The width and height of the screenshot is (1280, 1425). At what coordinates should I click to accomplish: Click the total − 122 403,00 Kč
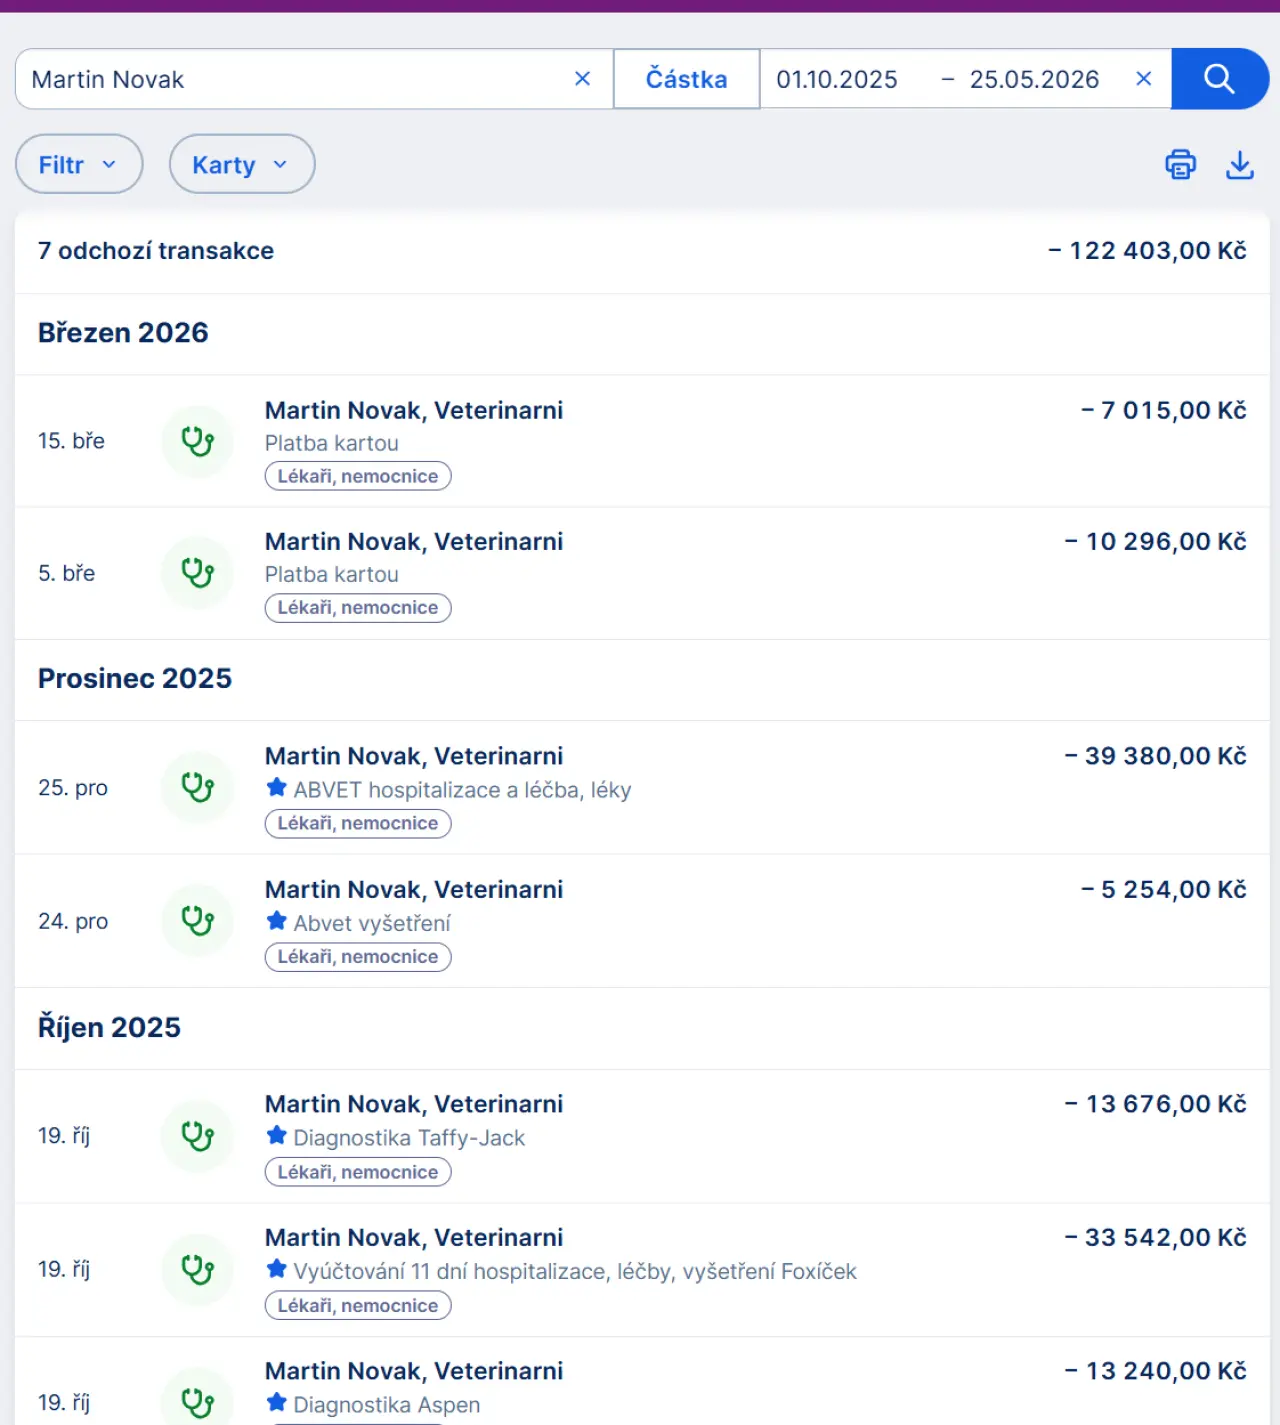click(x=1147, y=251)
